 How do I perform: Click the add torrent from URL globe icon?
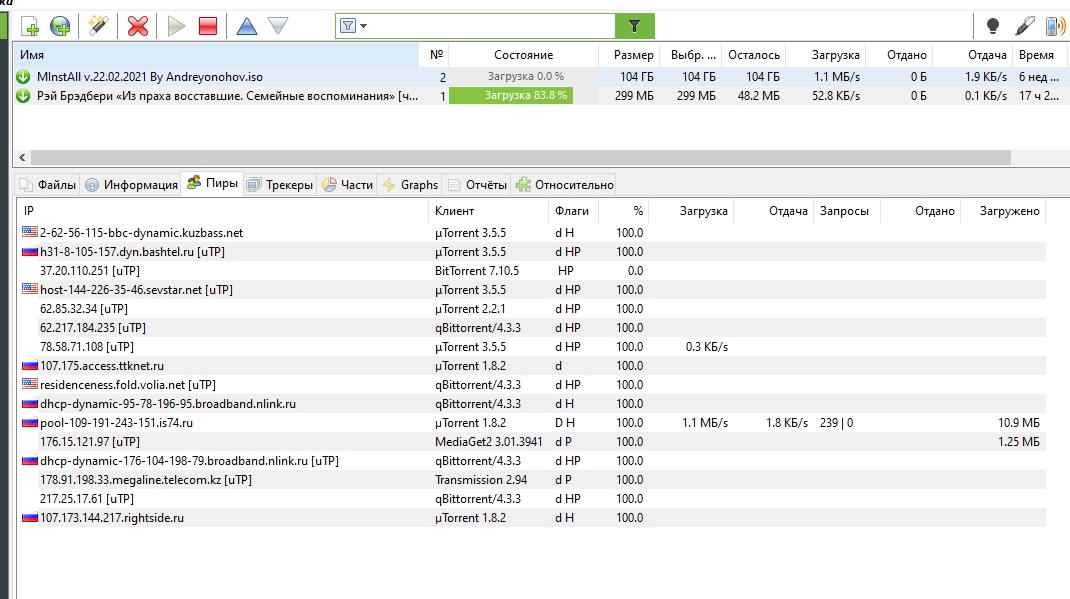pyautogui.click(x=61, y=26)
